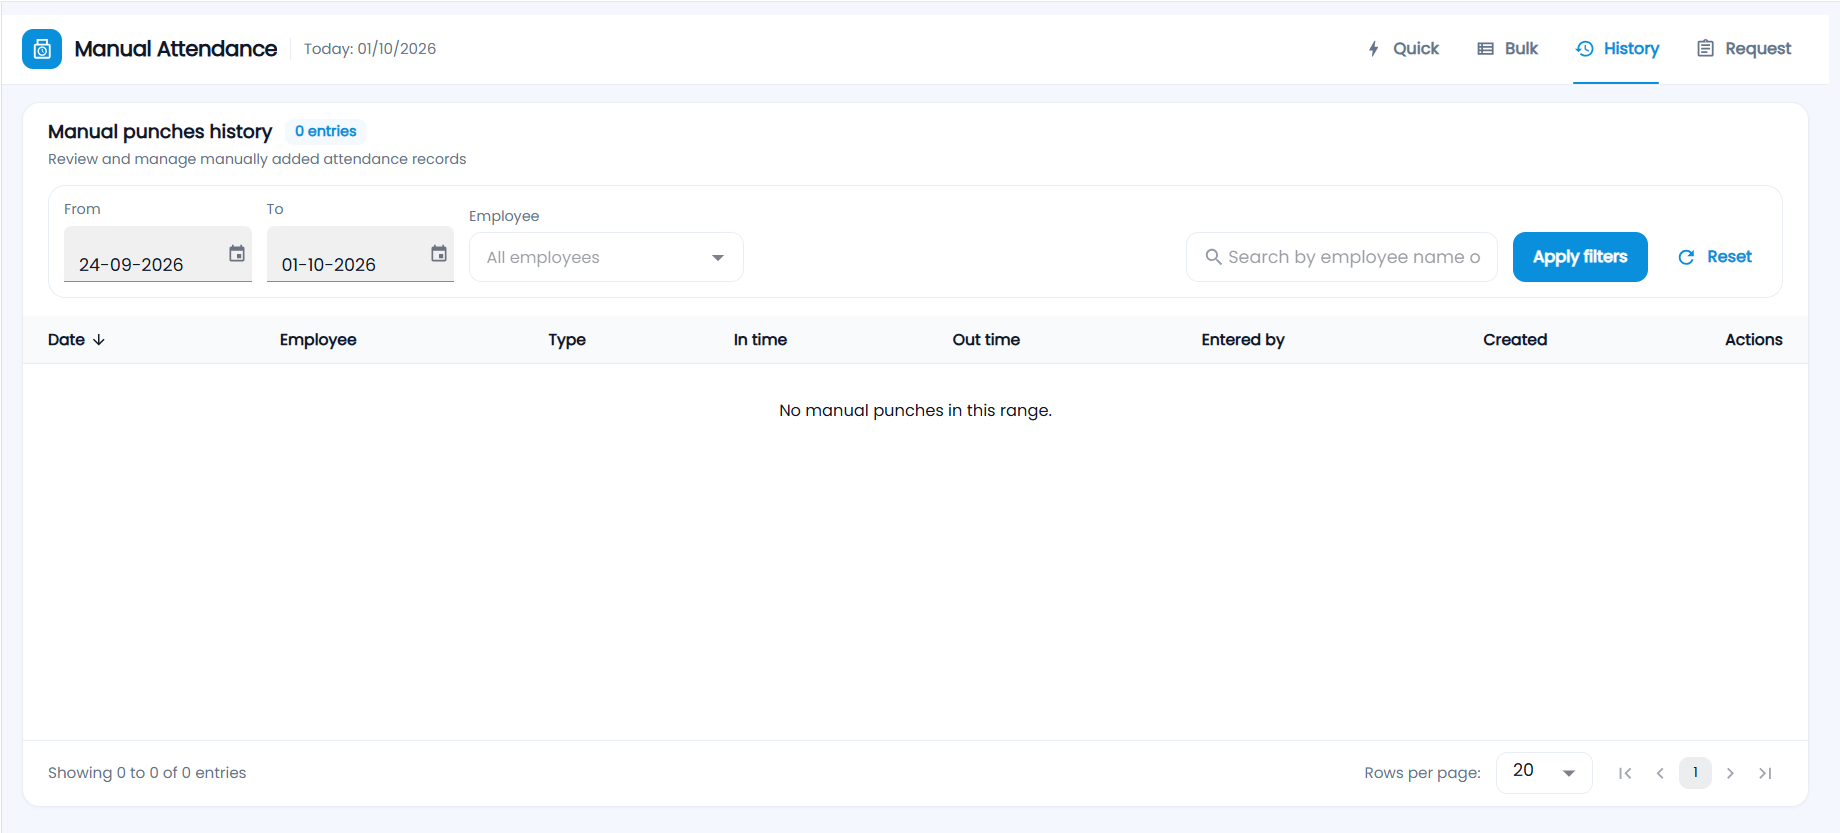Go to the next page arrow
1840x833 pixels.
[x=1730, y=773]
